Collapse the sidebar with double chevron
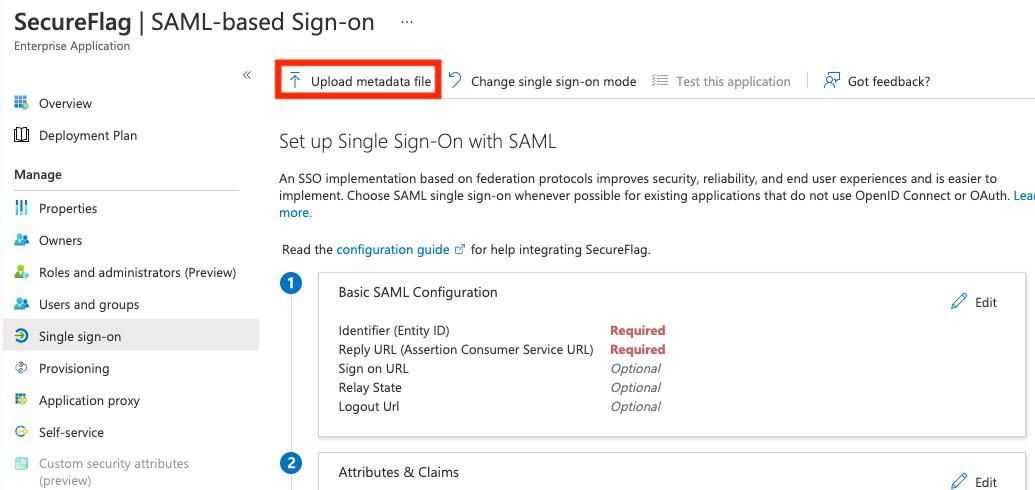 pos(247,75)
